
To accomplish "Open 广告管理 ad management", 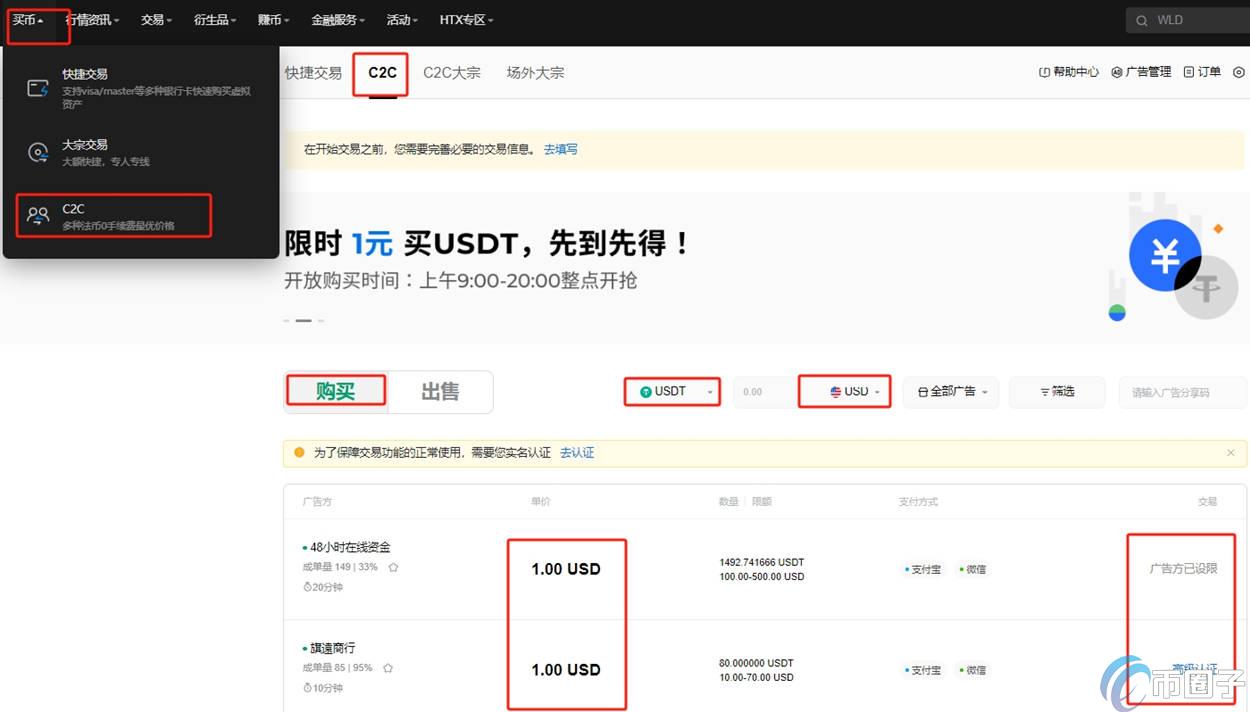I will point(1140,72).
